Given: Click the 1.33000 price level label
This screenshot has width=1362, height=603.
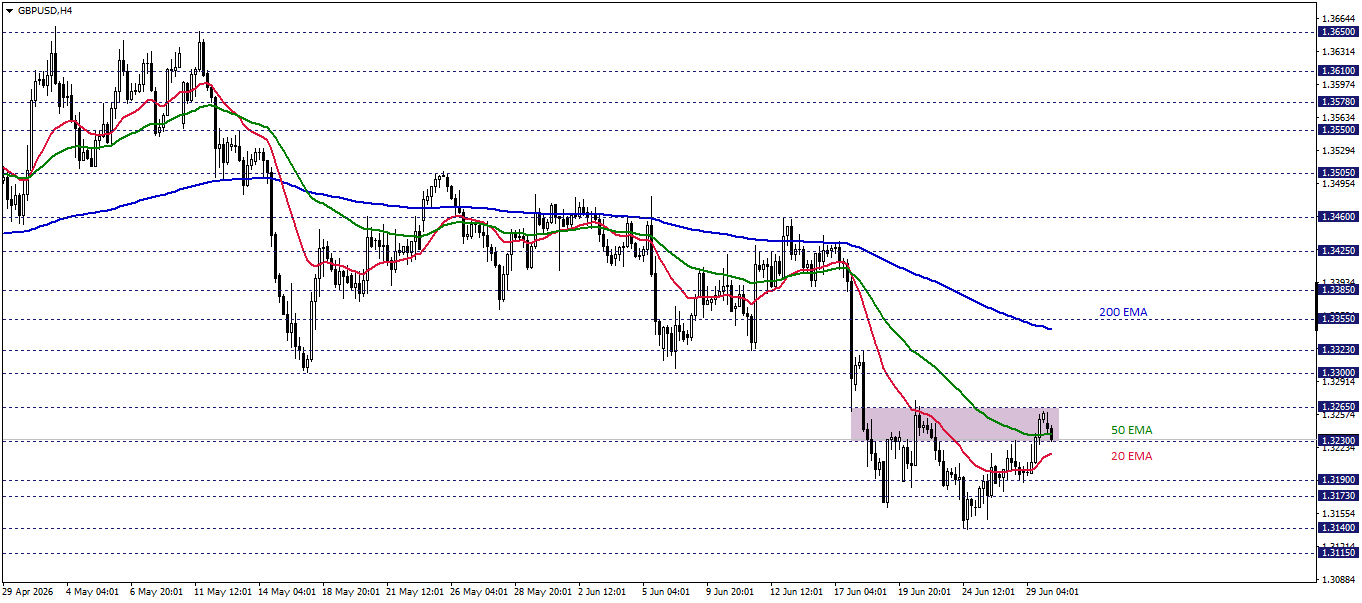Looking at the screenshot, I should pos(1338,372).
